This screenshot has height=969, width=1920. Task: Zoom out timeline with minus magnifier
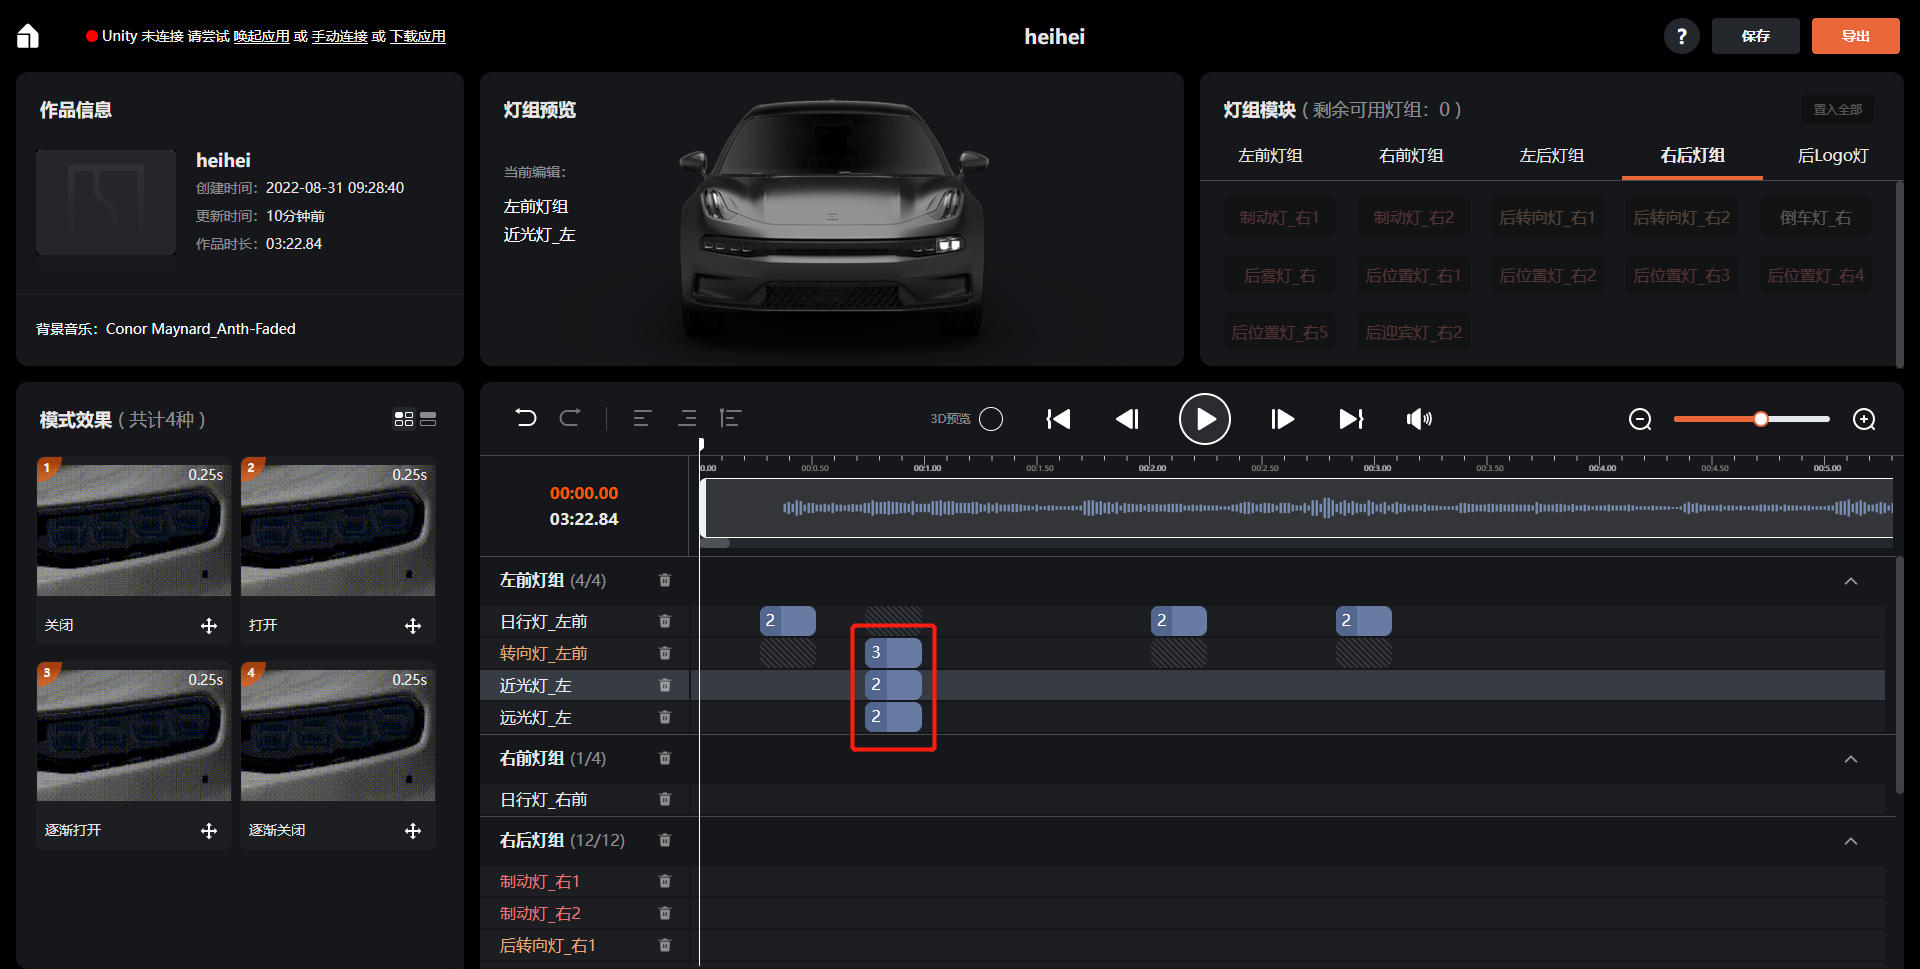[x=1640, y=419]
